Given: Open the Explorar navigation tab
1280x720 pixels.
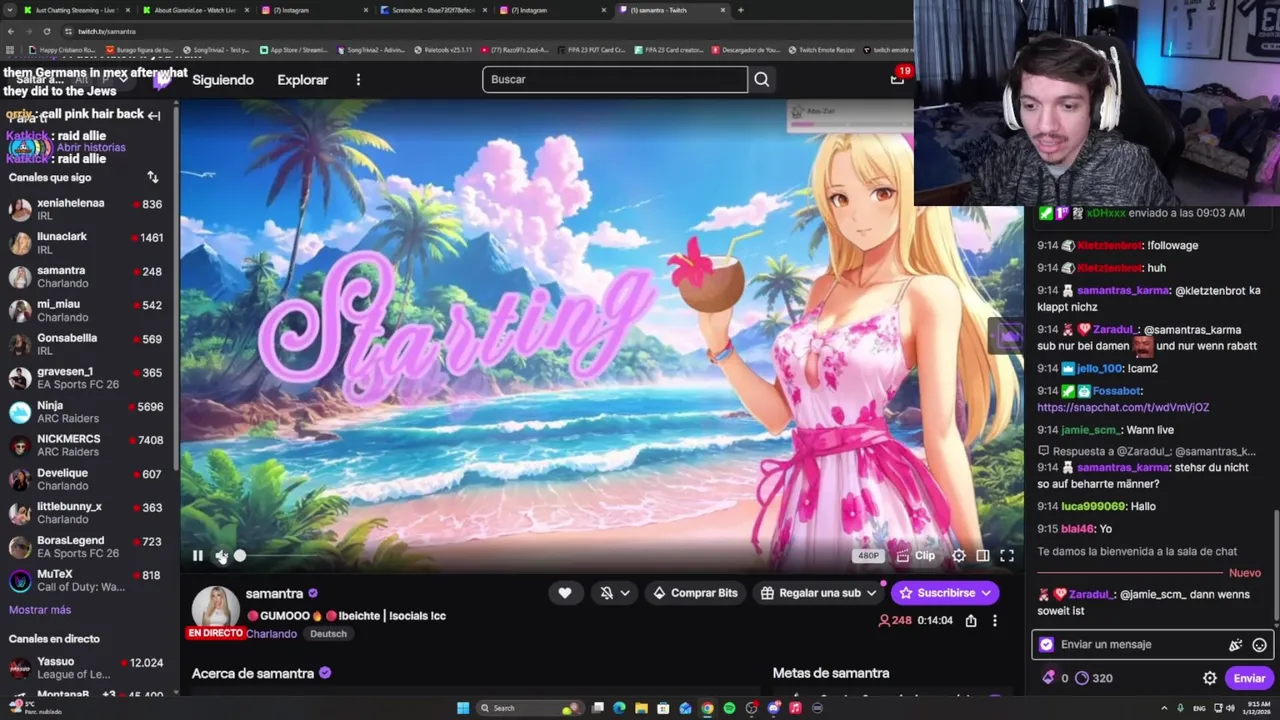Looking at the screenshot, I should (302, 80).
